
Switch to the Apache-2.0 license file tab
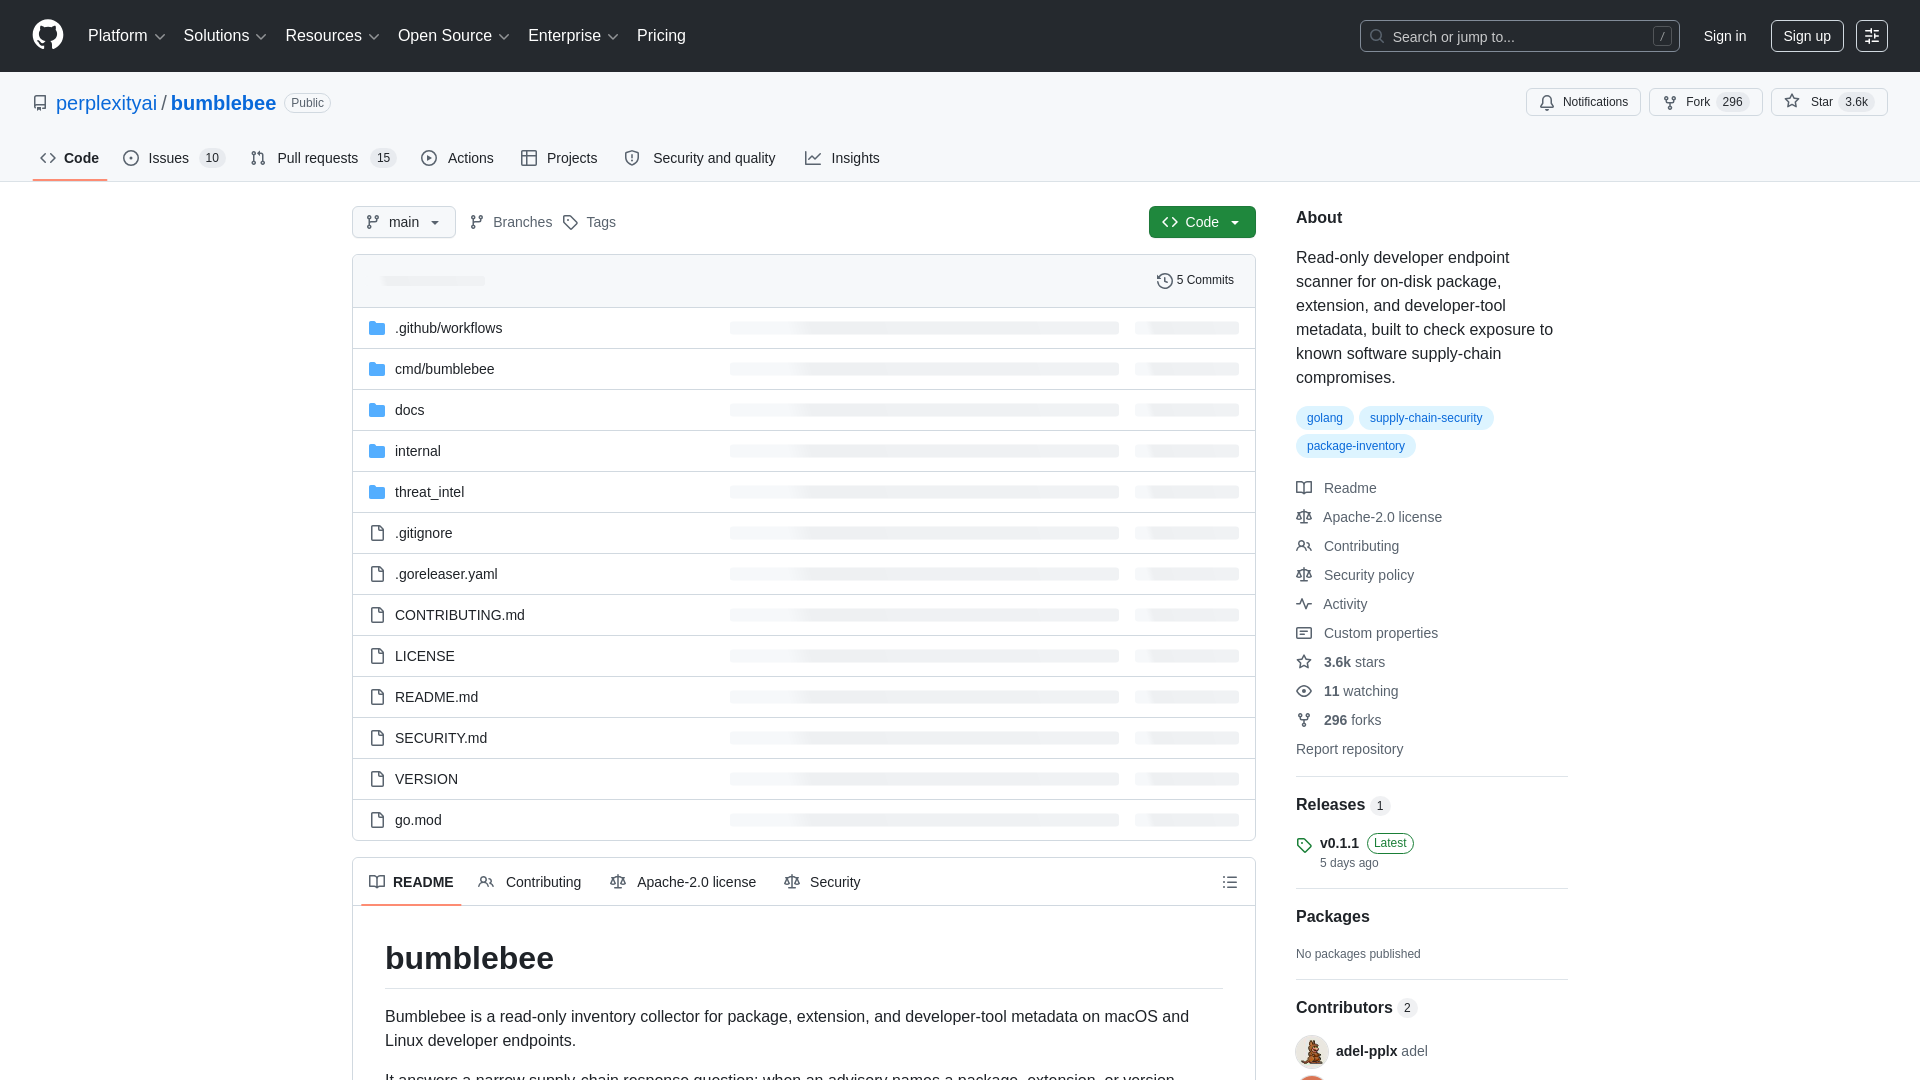tap(683, 882)
